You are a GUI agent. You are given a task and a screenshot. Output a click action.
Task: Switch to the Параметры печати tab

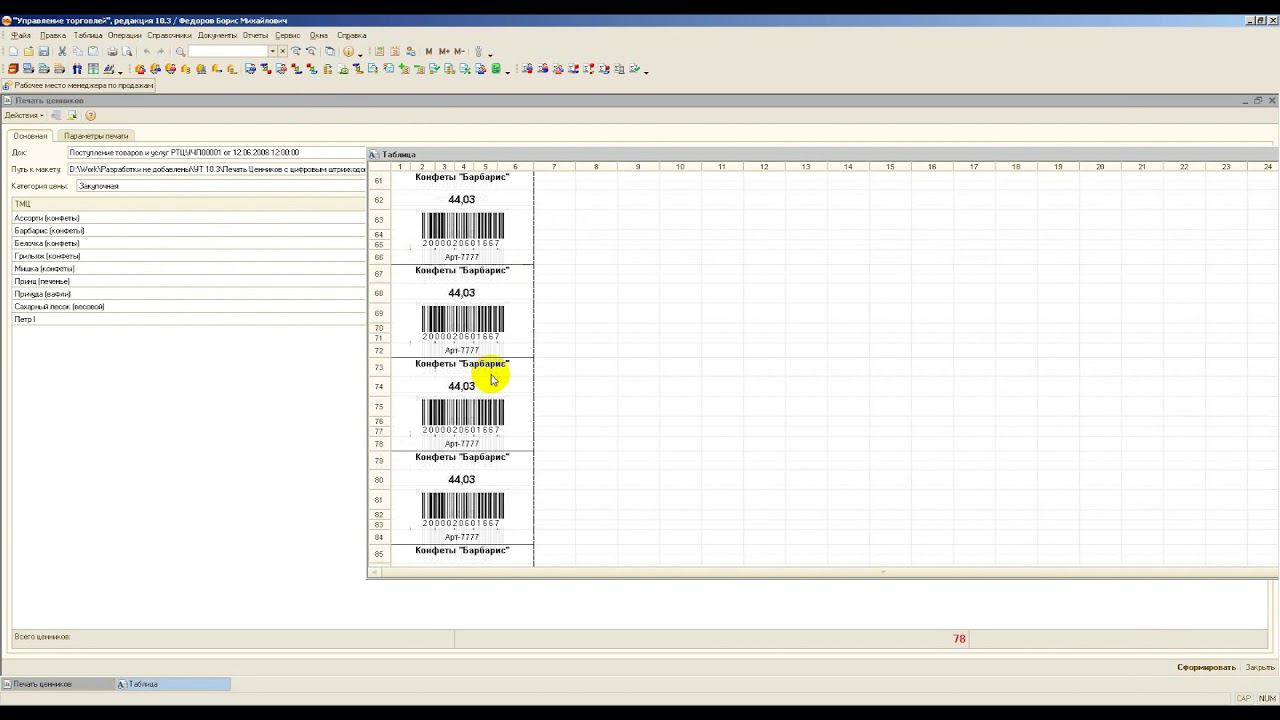pyautogui.click(x=96, y=136)
